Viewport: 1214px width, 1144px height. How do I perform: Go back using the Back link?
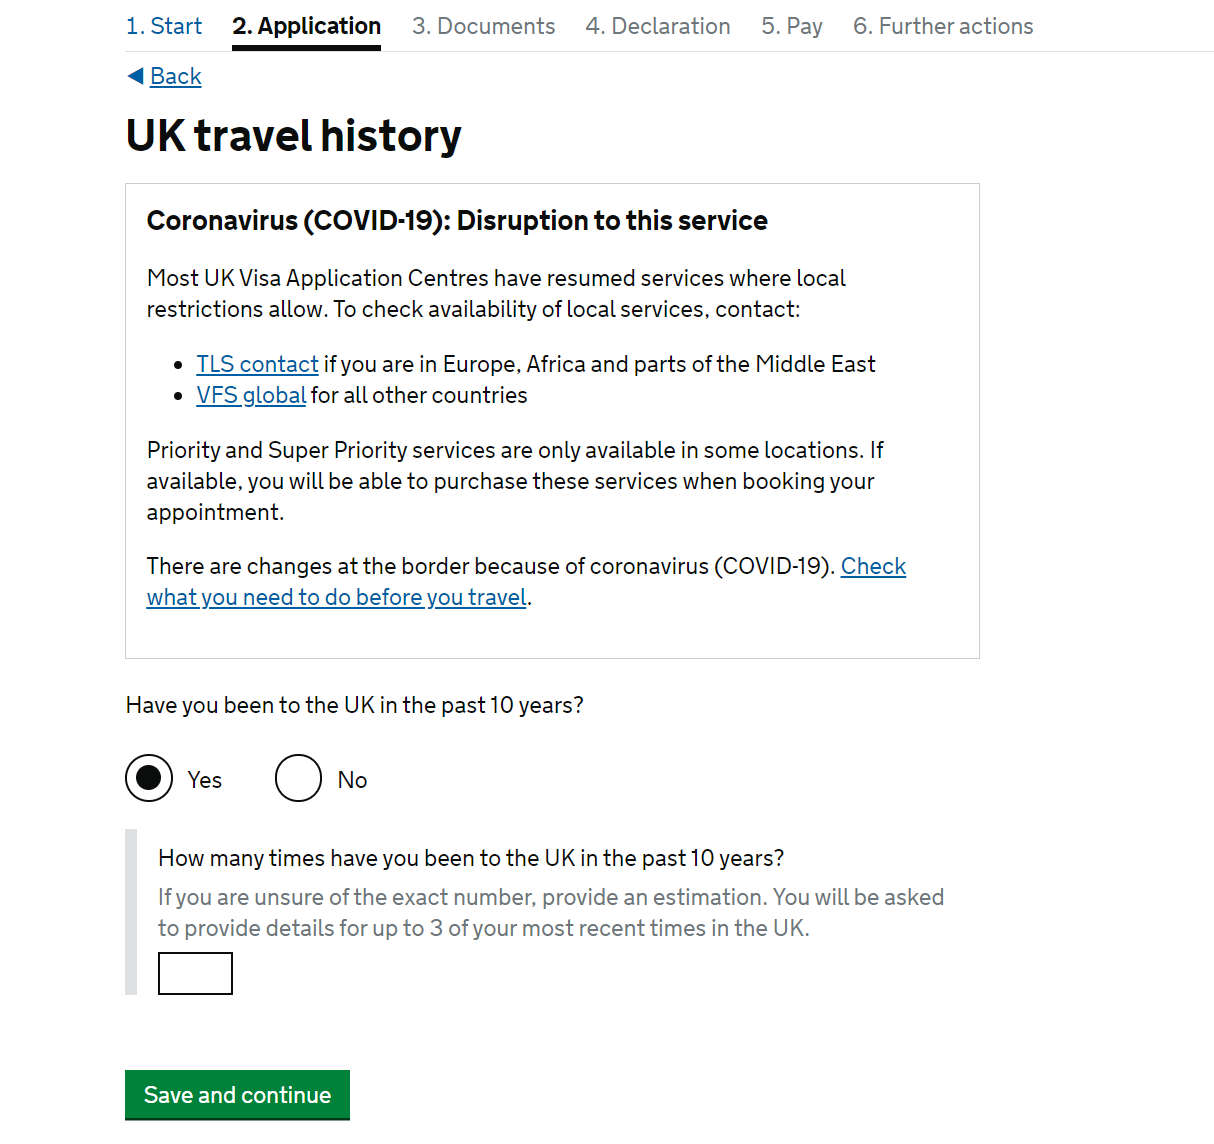[x=176, y=76]
